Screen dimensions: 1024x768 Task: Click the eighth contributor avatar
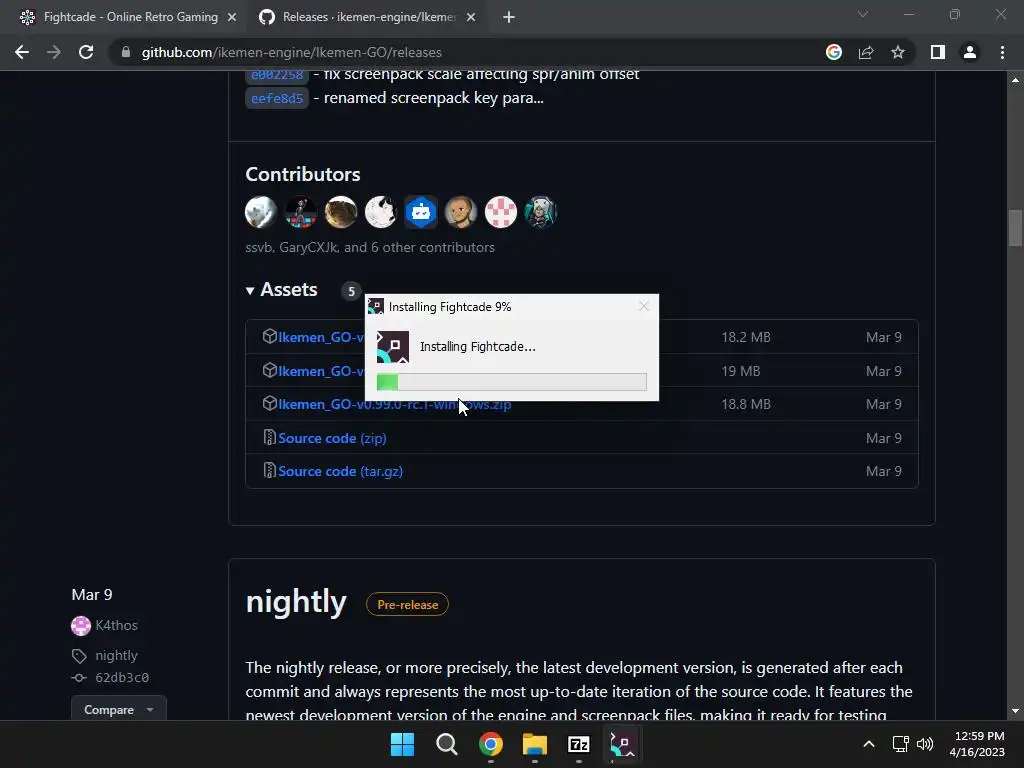[x=541, y=212]
